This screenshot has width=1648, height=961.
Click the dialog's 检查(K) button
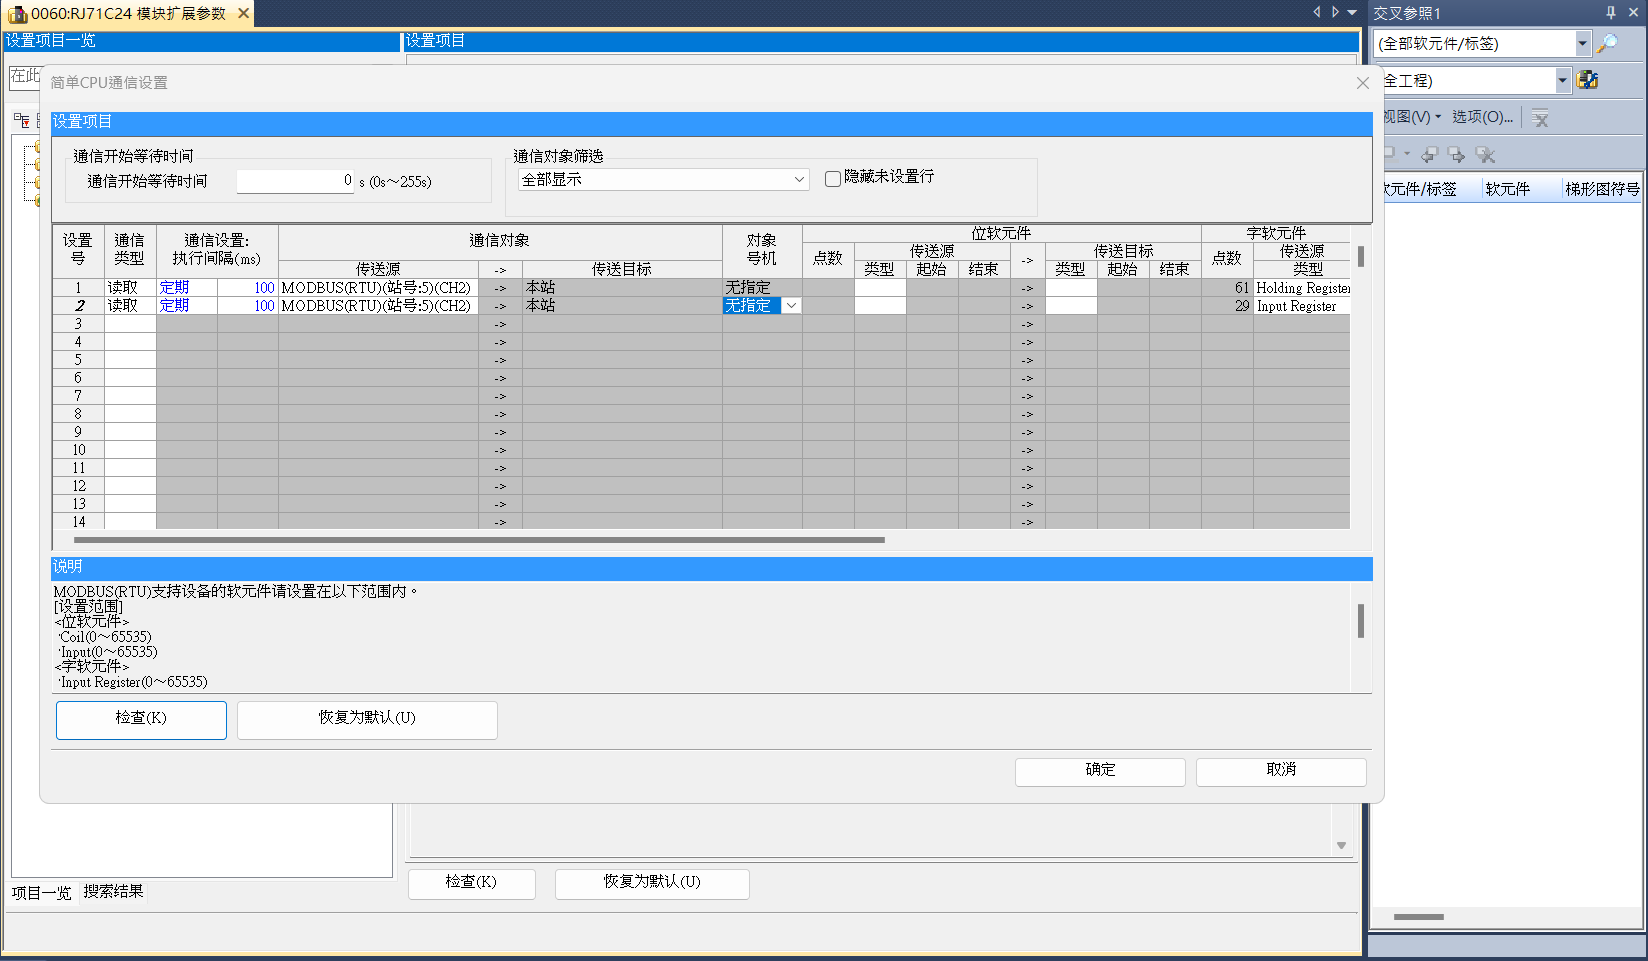141,719
